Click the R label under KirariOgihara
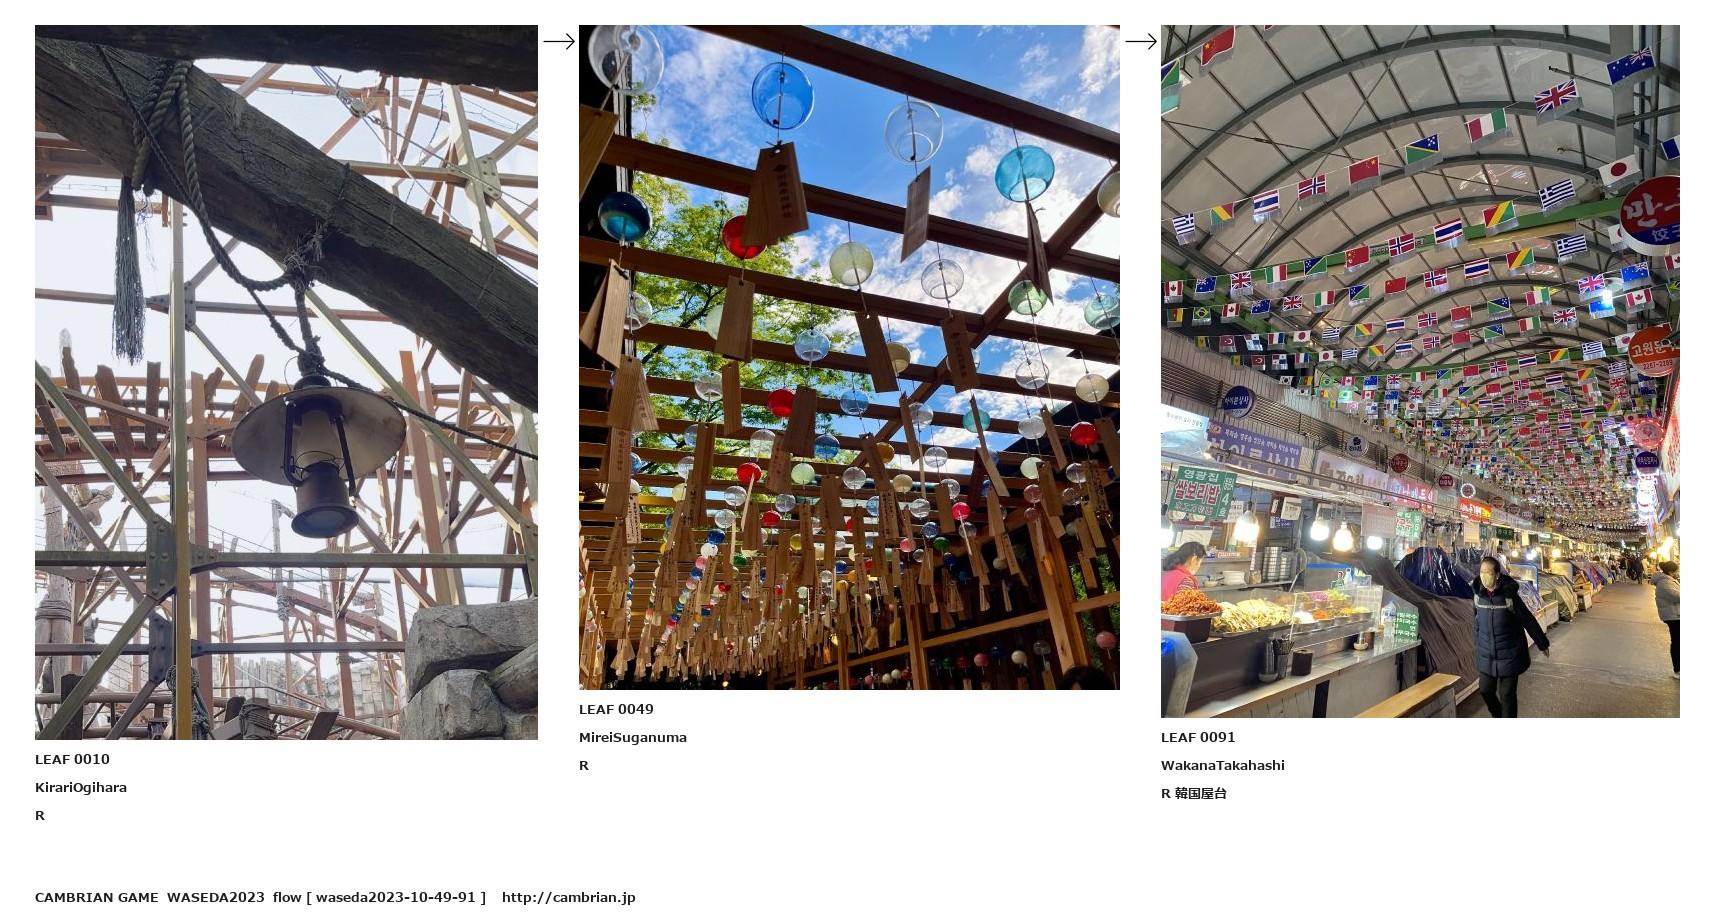 [40, 815]
